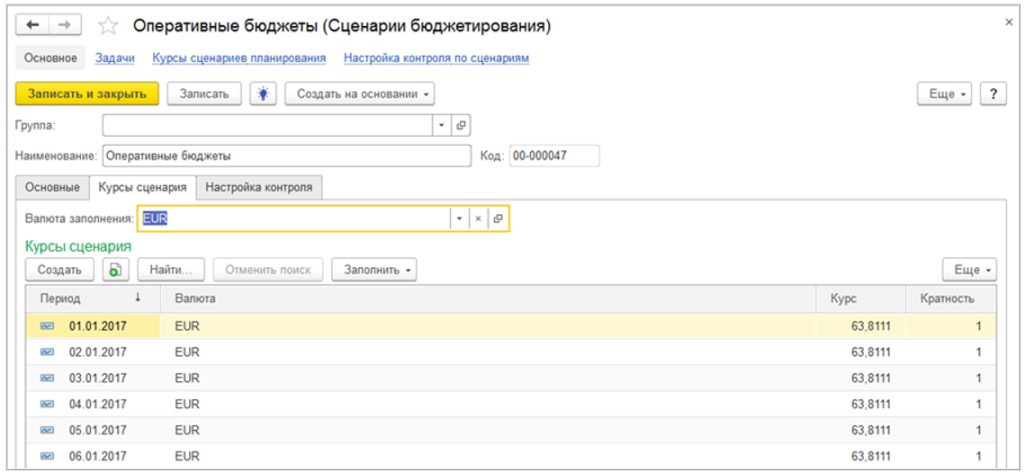Open the EUR currency form icon

[498, 218]
